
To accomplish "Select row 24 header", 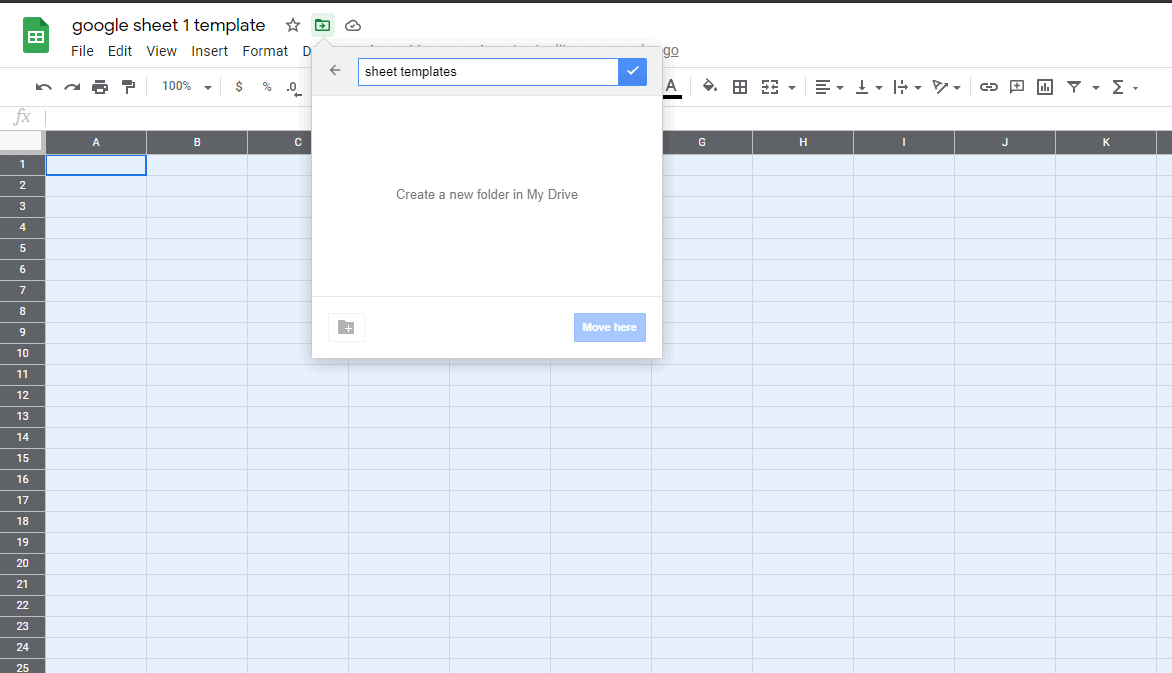I will pos(22,648).
